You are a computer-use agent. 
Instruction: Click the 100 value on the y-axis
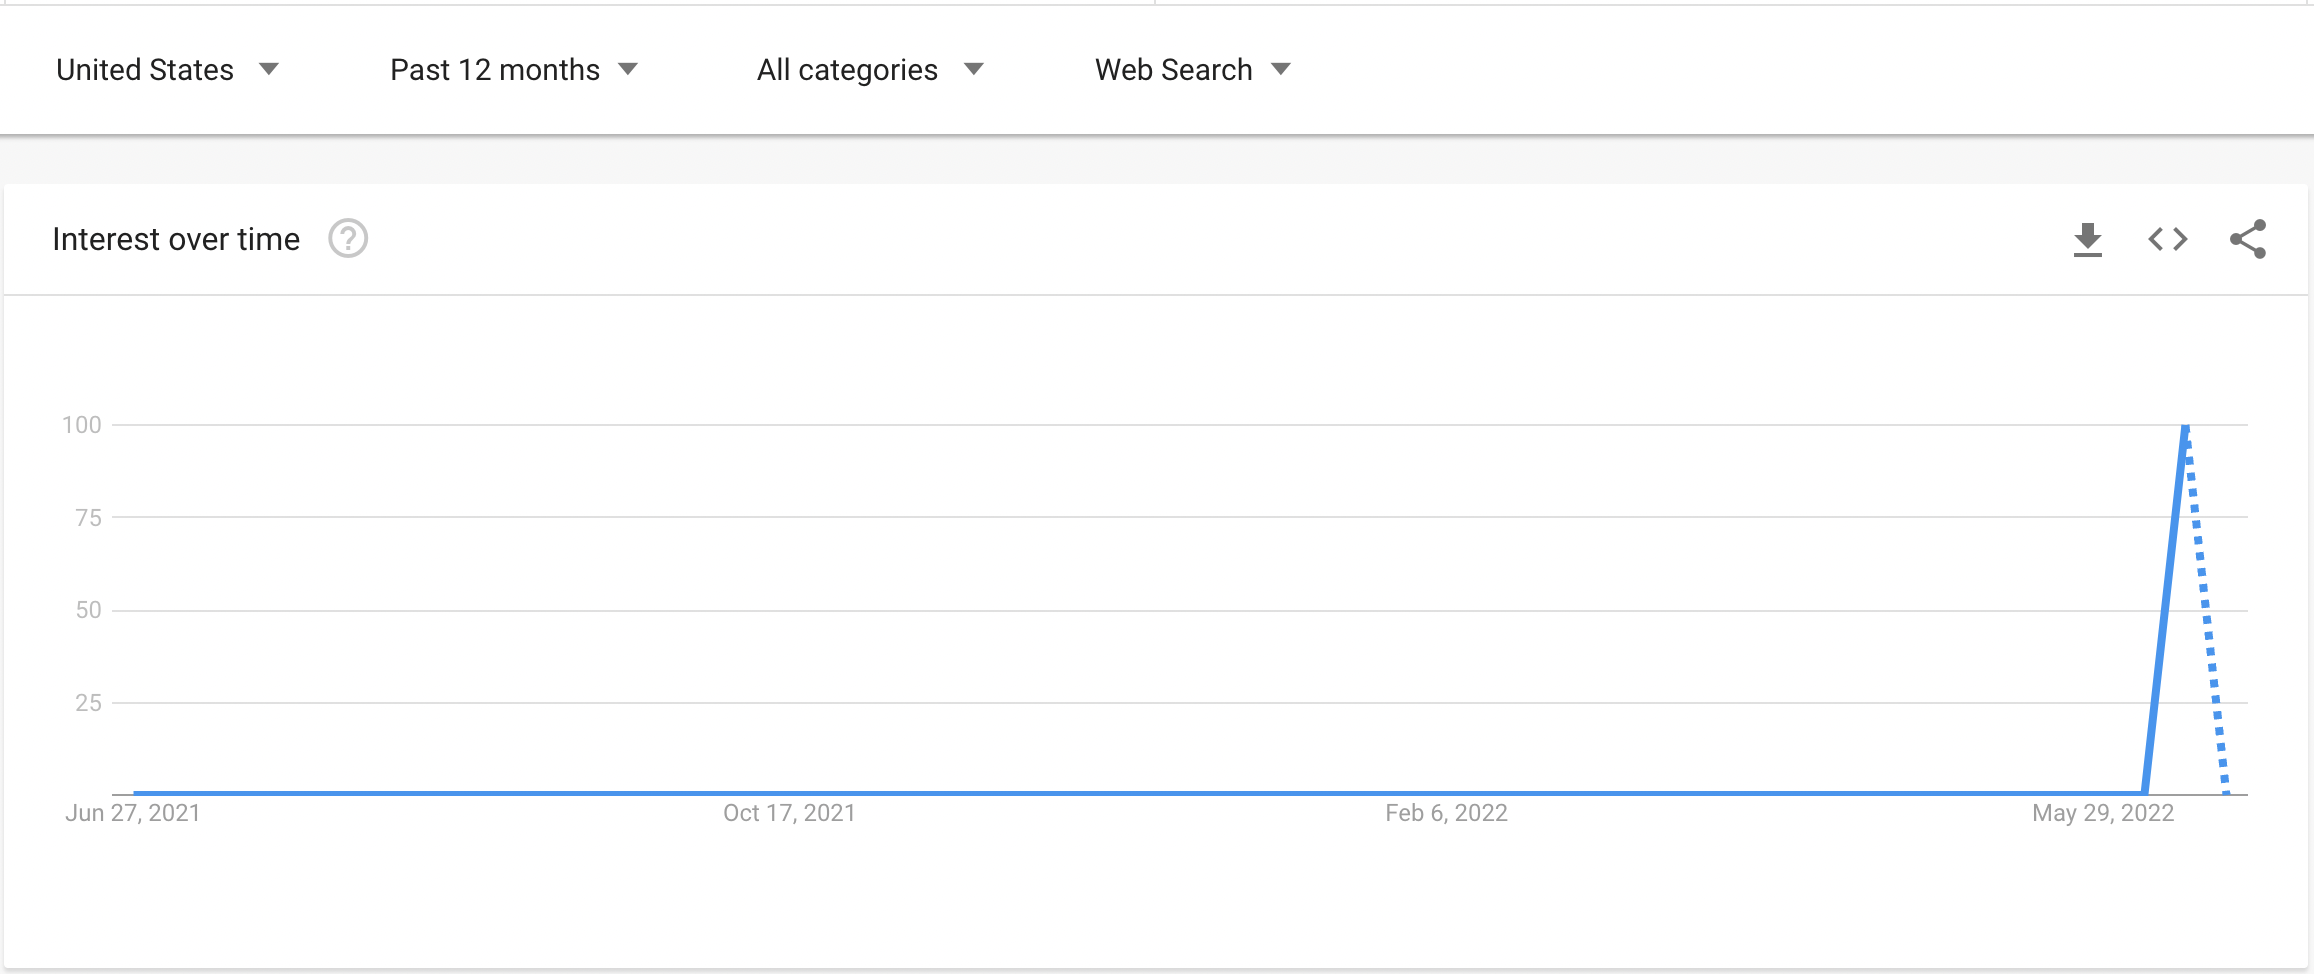click(82, 425)
